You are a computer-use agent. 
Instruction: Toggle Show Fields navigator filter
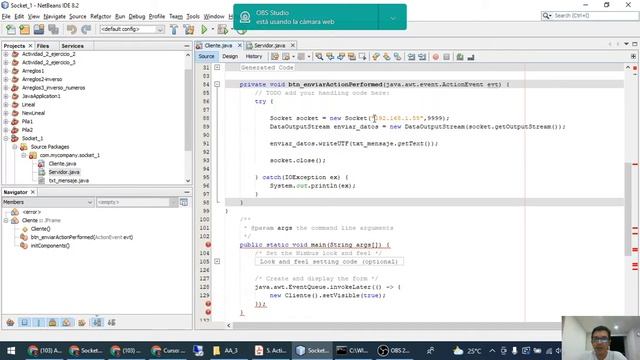(24, 322)
